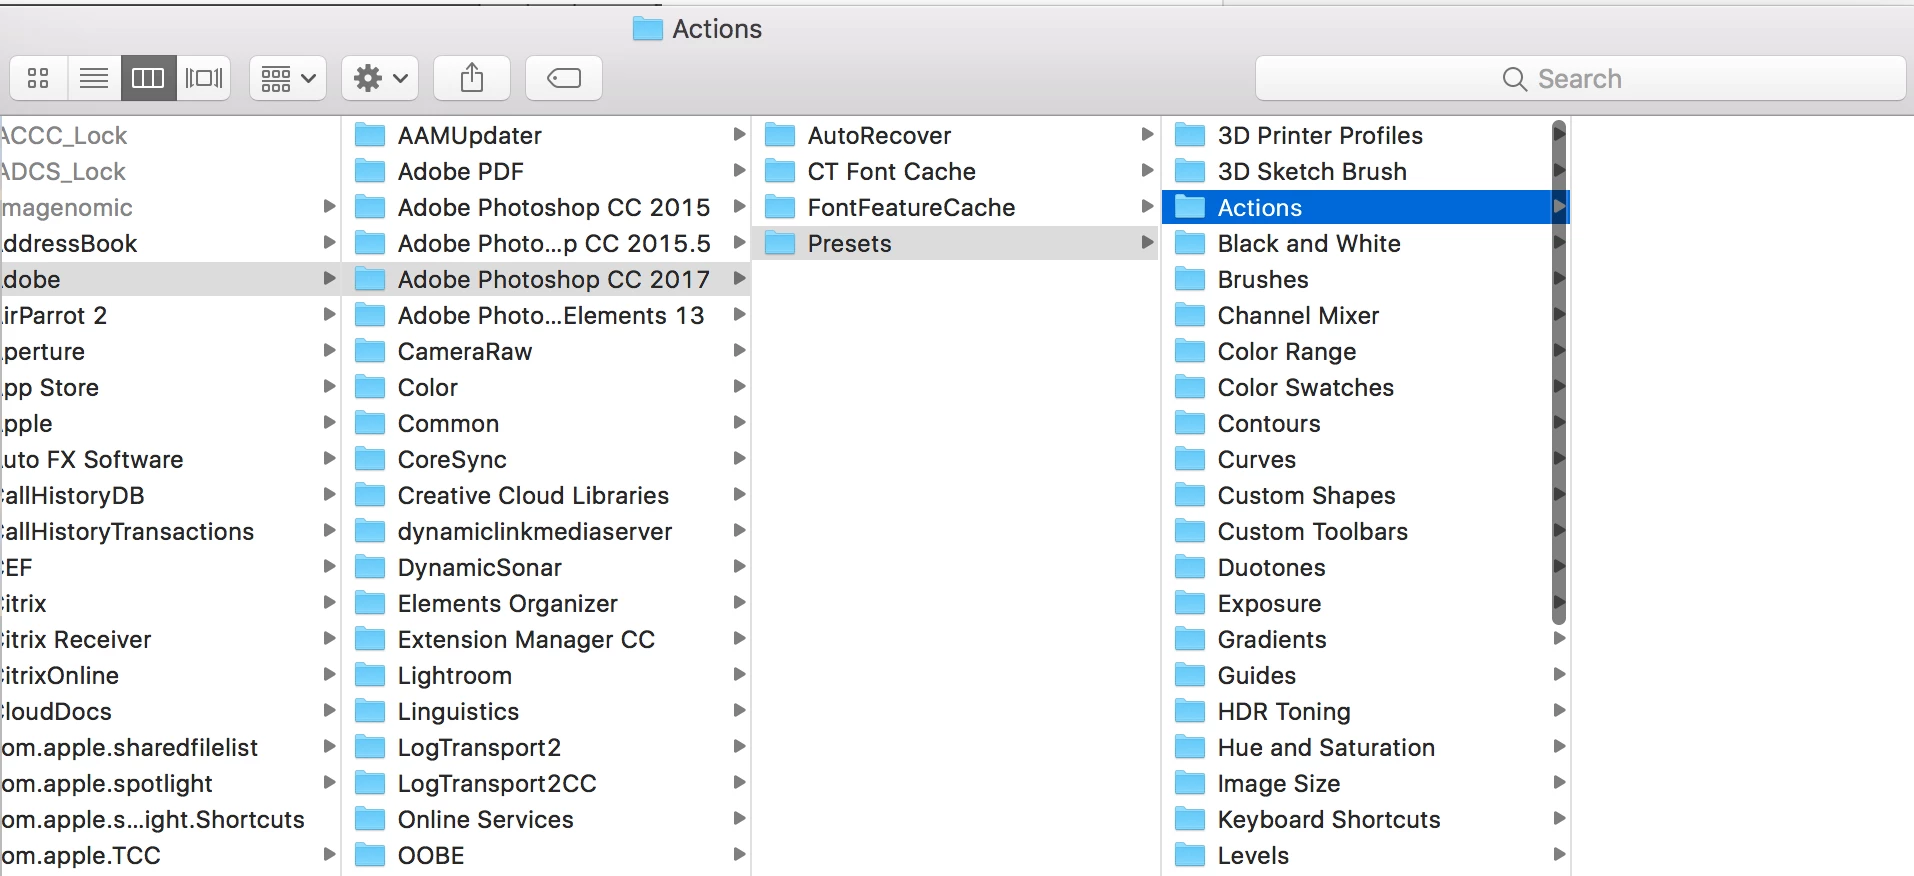Click the Color folder icon
This screenshot has height=876, width=1914.
pyautogui.click(x=370, y=387)
